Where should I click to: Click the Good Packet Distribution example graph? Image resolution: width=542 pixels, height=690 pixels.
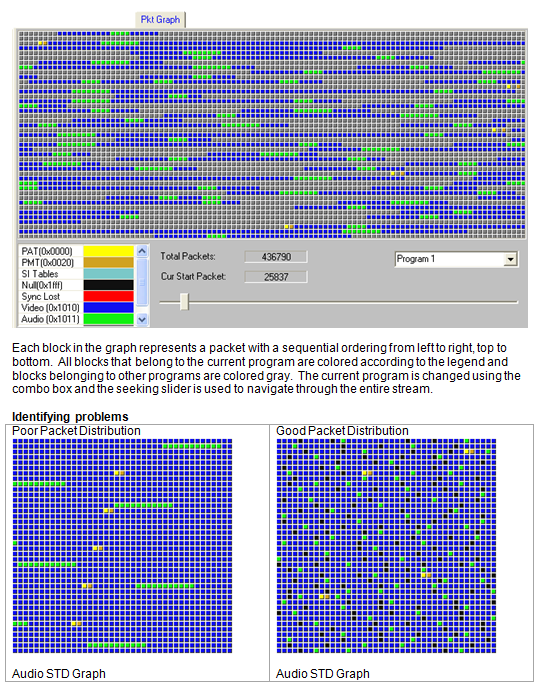(386, 546)
